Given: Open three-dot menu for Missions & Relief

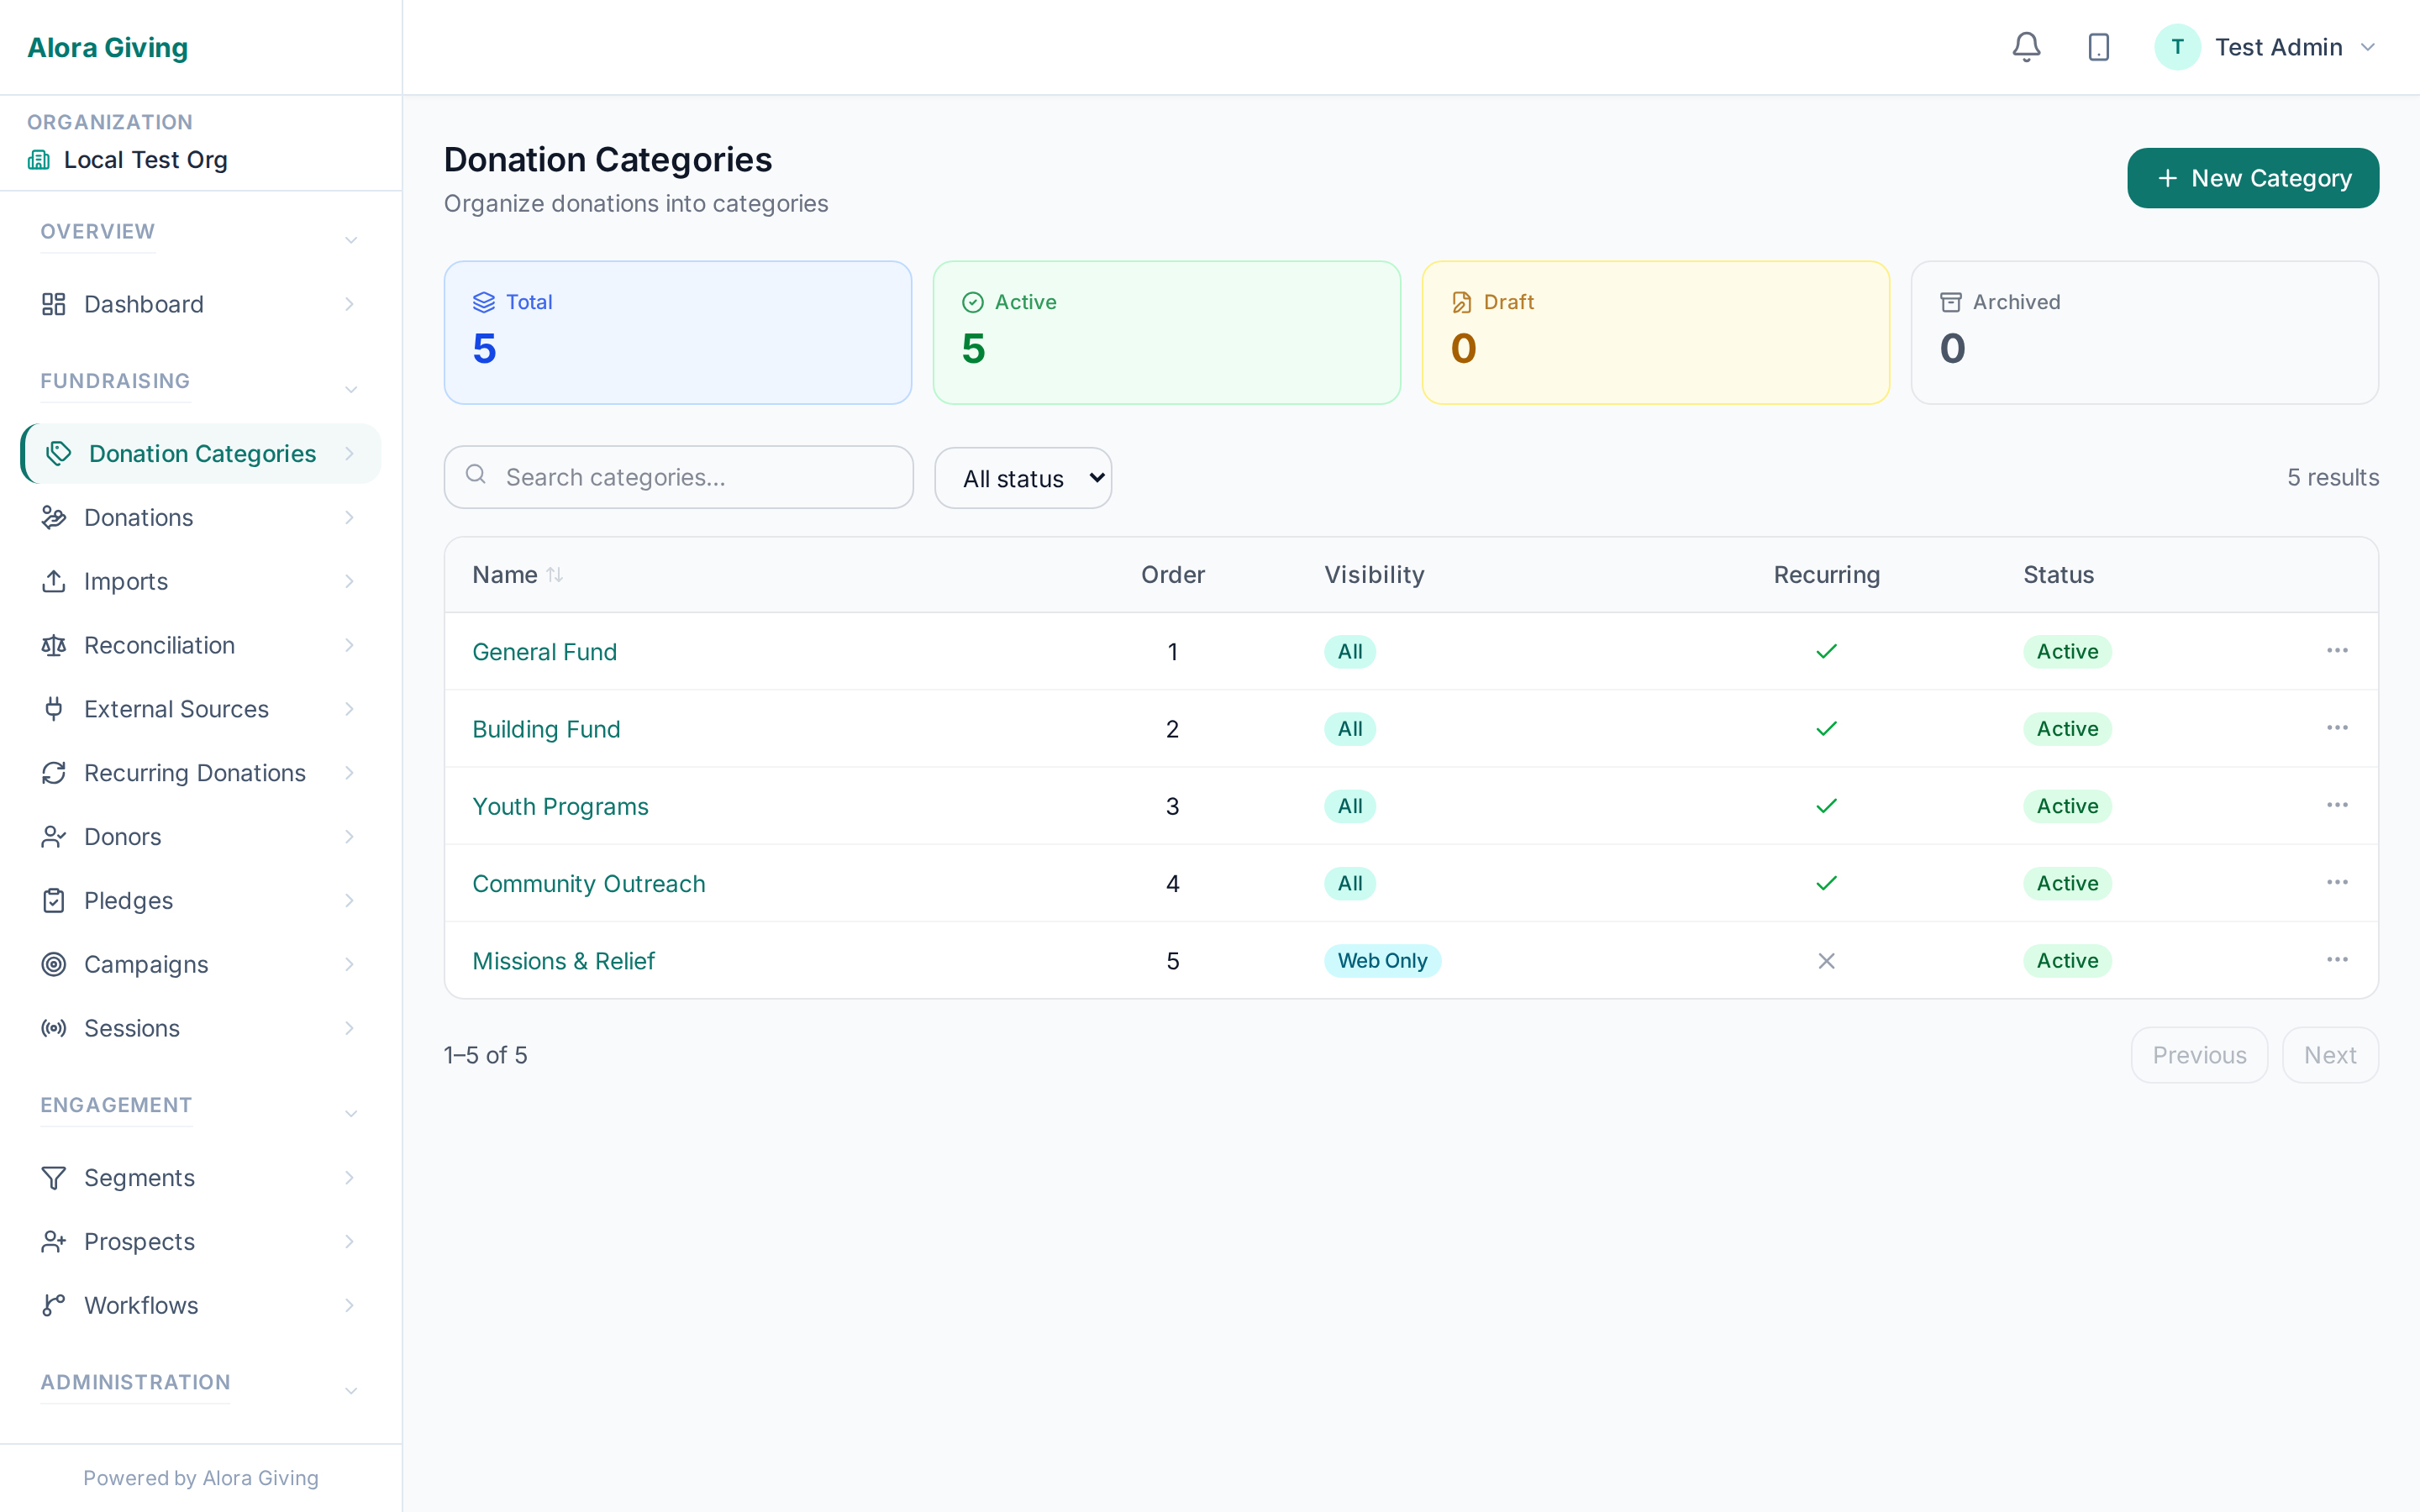Looking at the screenshot, I should pyautogui.click(x=2336, y=960).
